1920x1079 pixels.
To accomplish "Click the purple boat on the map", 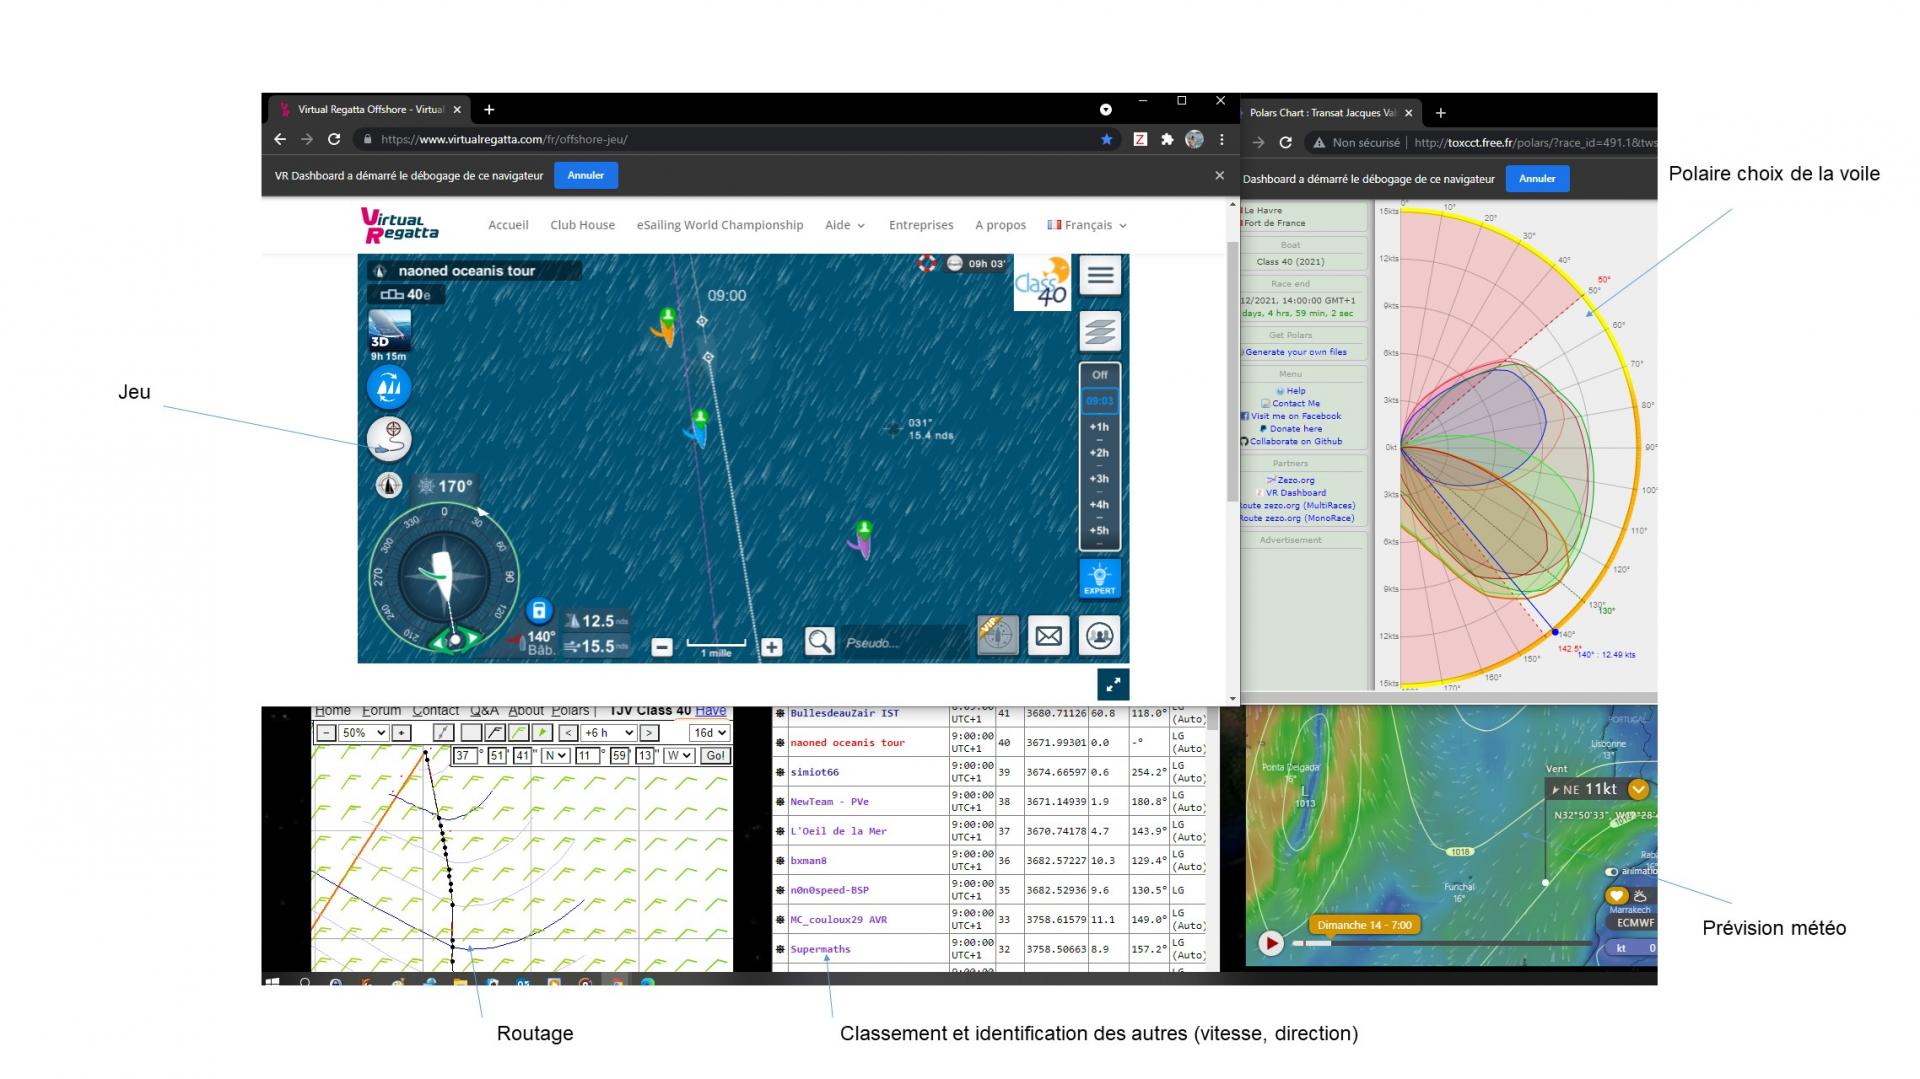I will 862,540.
